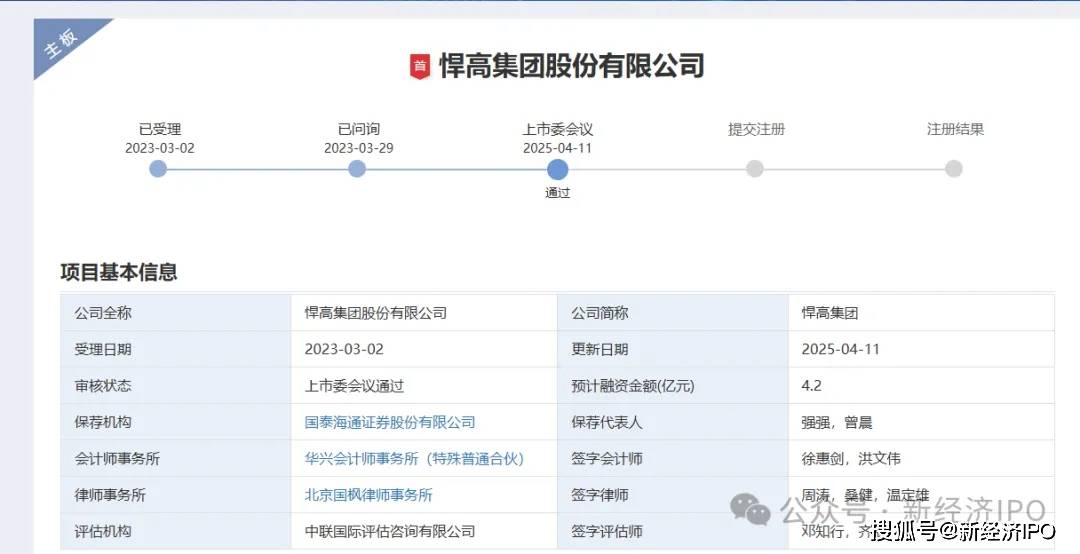Click the 律师事务所 label cell
The height and width of the screenshot is (554, 1080).
176,495
